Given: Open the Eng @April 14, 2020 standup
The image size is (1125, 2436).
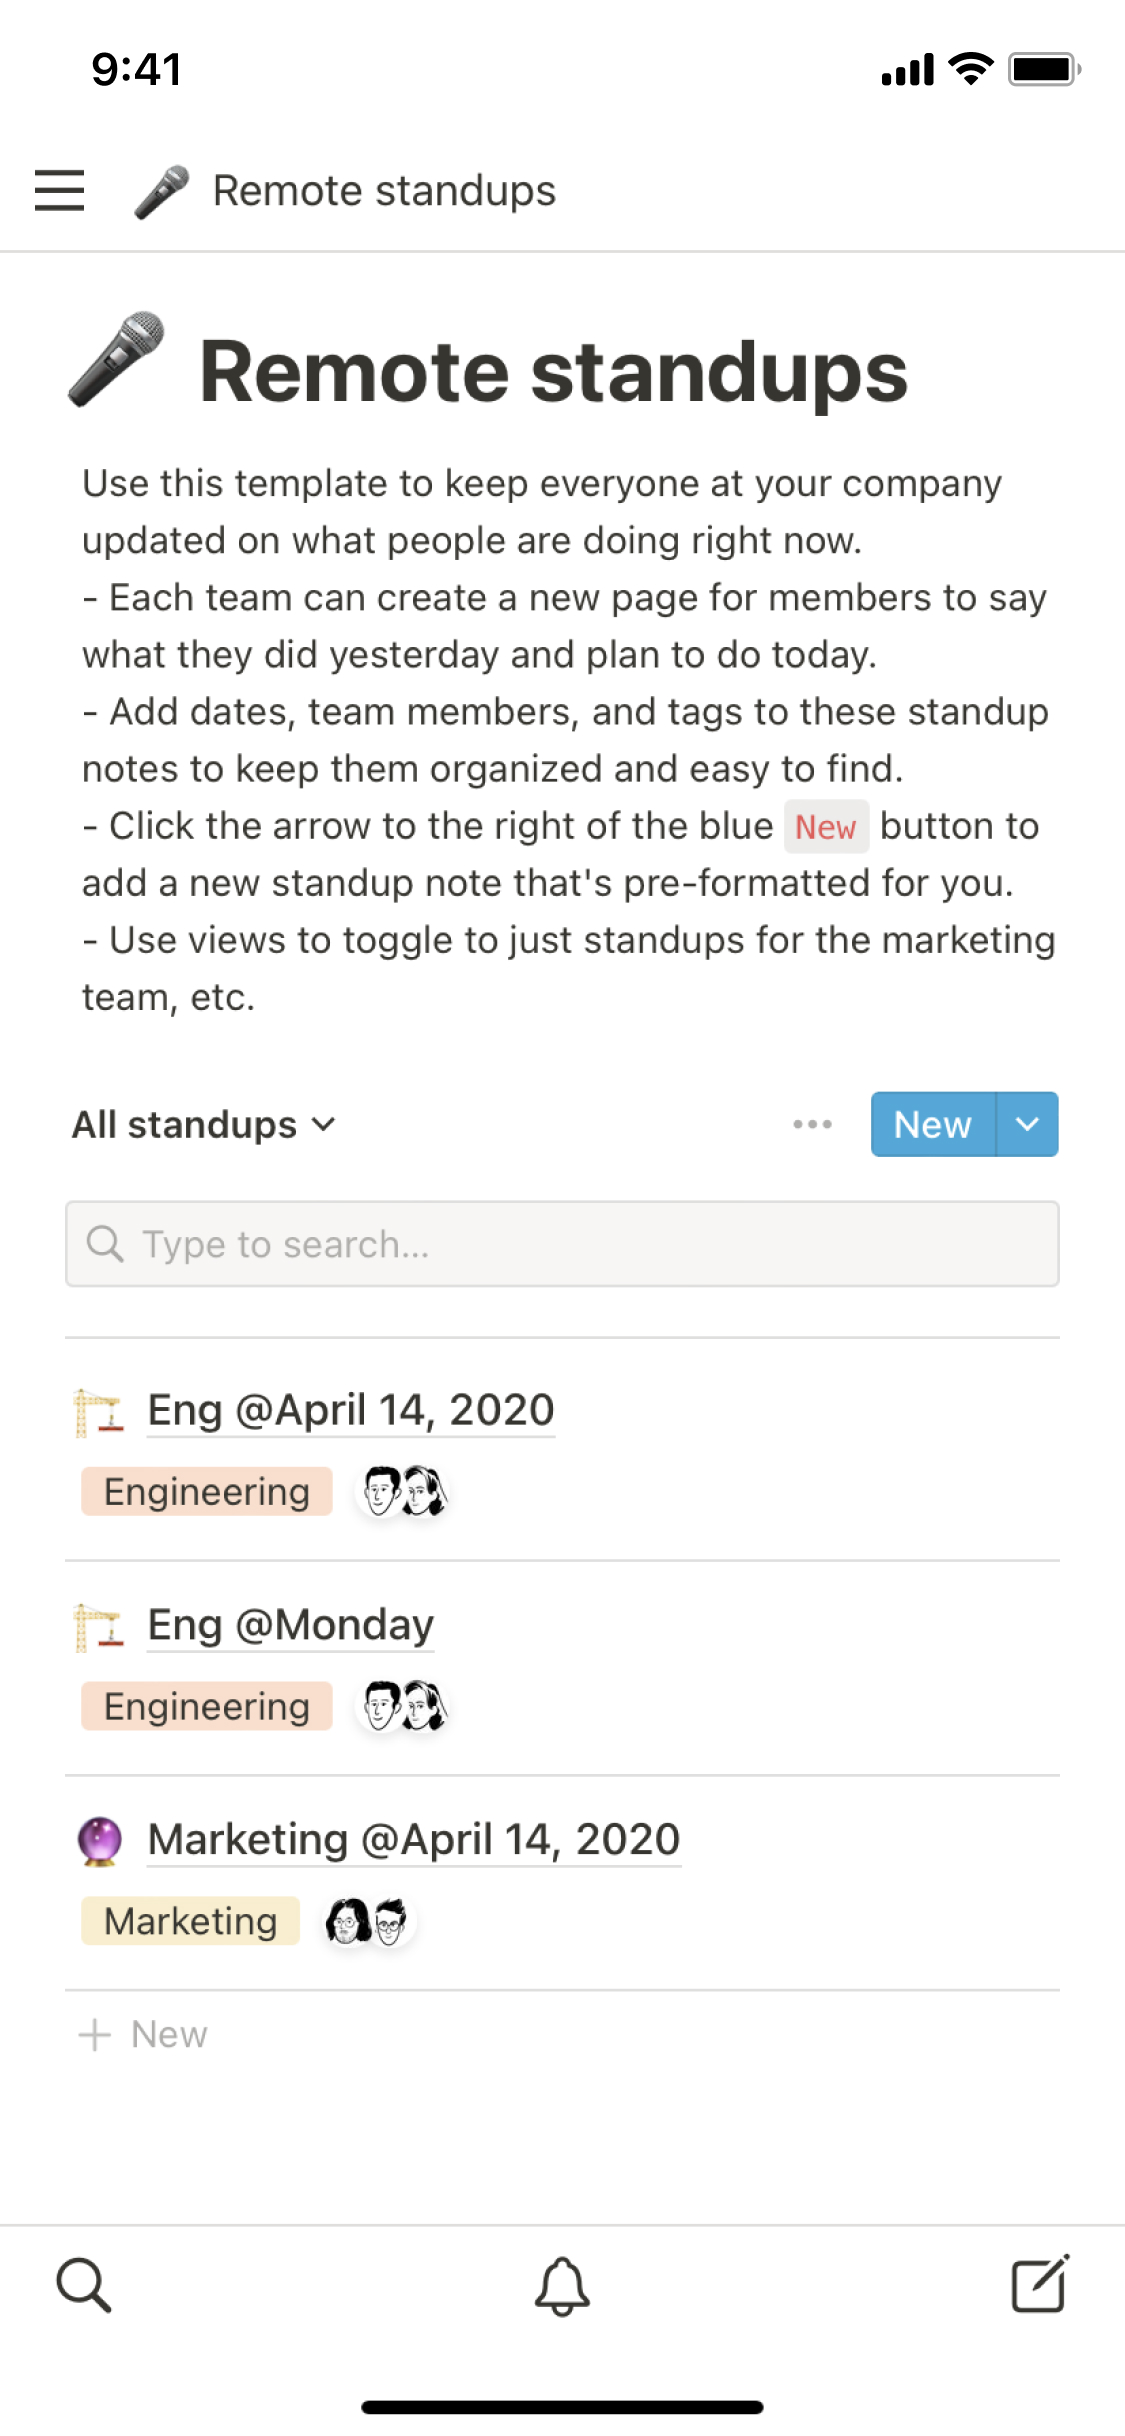Looking at the screenshot, I should (x=350, y=1410).
